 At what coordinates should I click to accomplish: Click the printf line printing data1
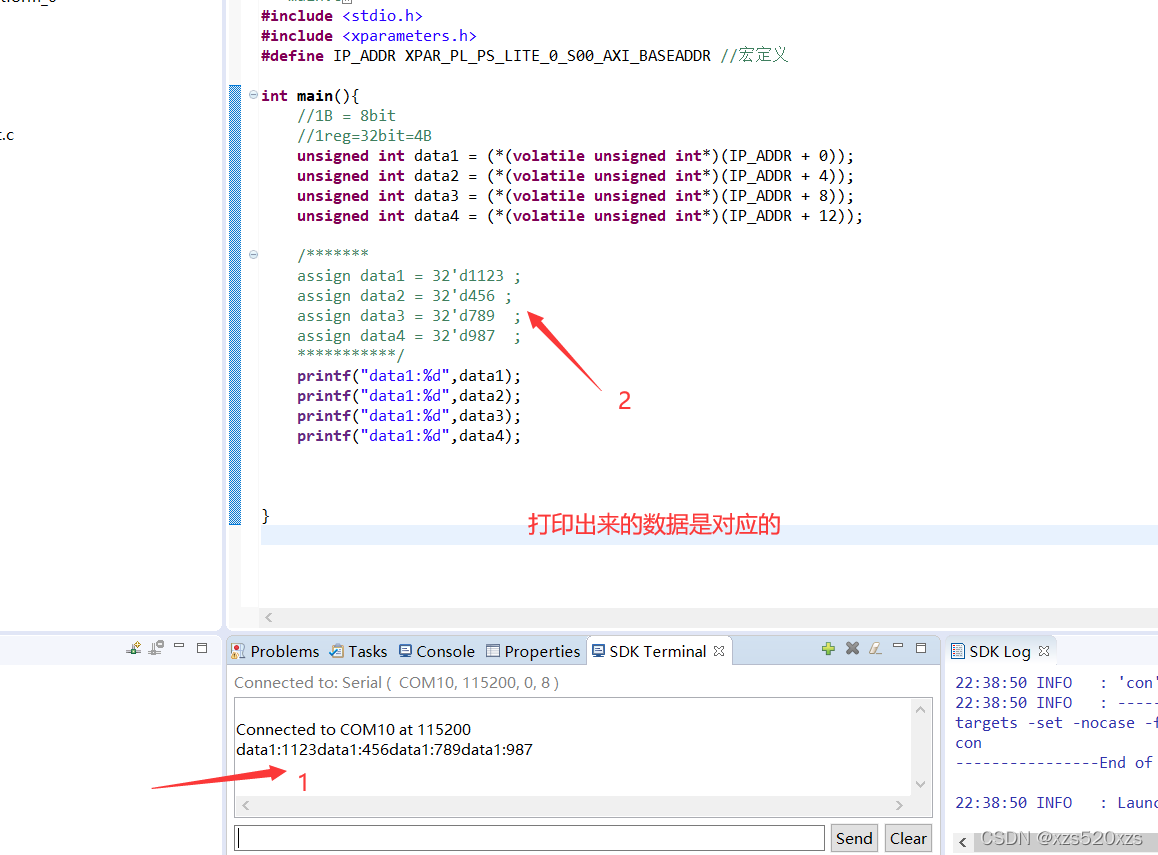click(x=409, y=376)
